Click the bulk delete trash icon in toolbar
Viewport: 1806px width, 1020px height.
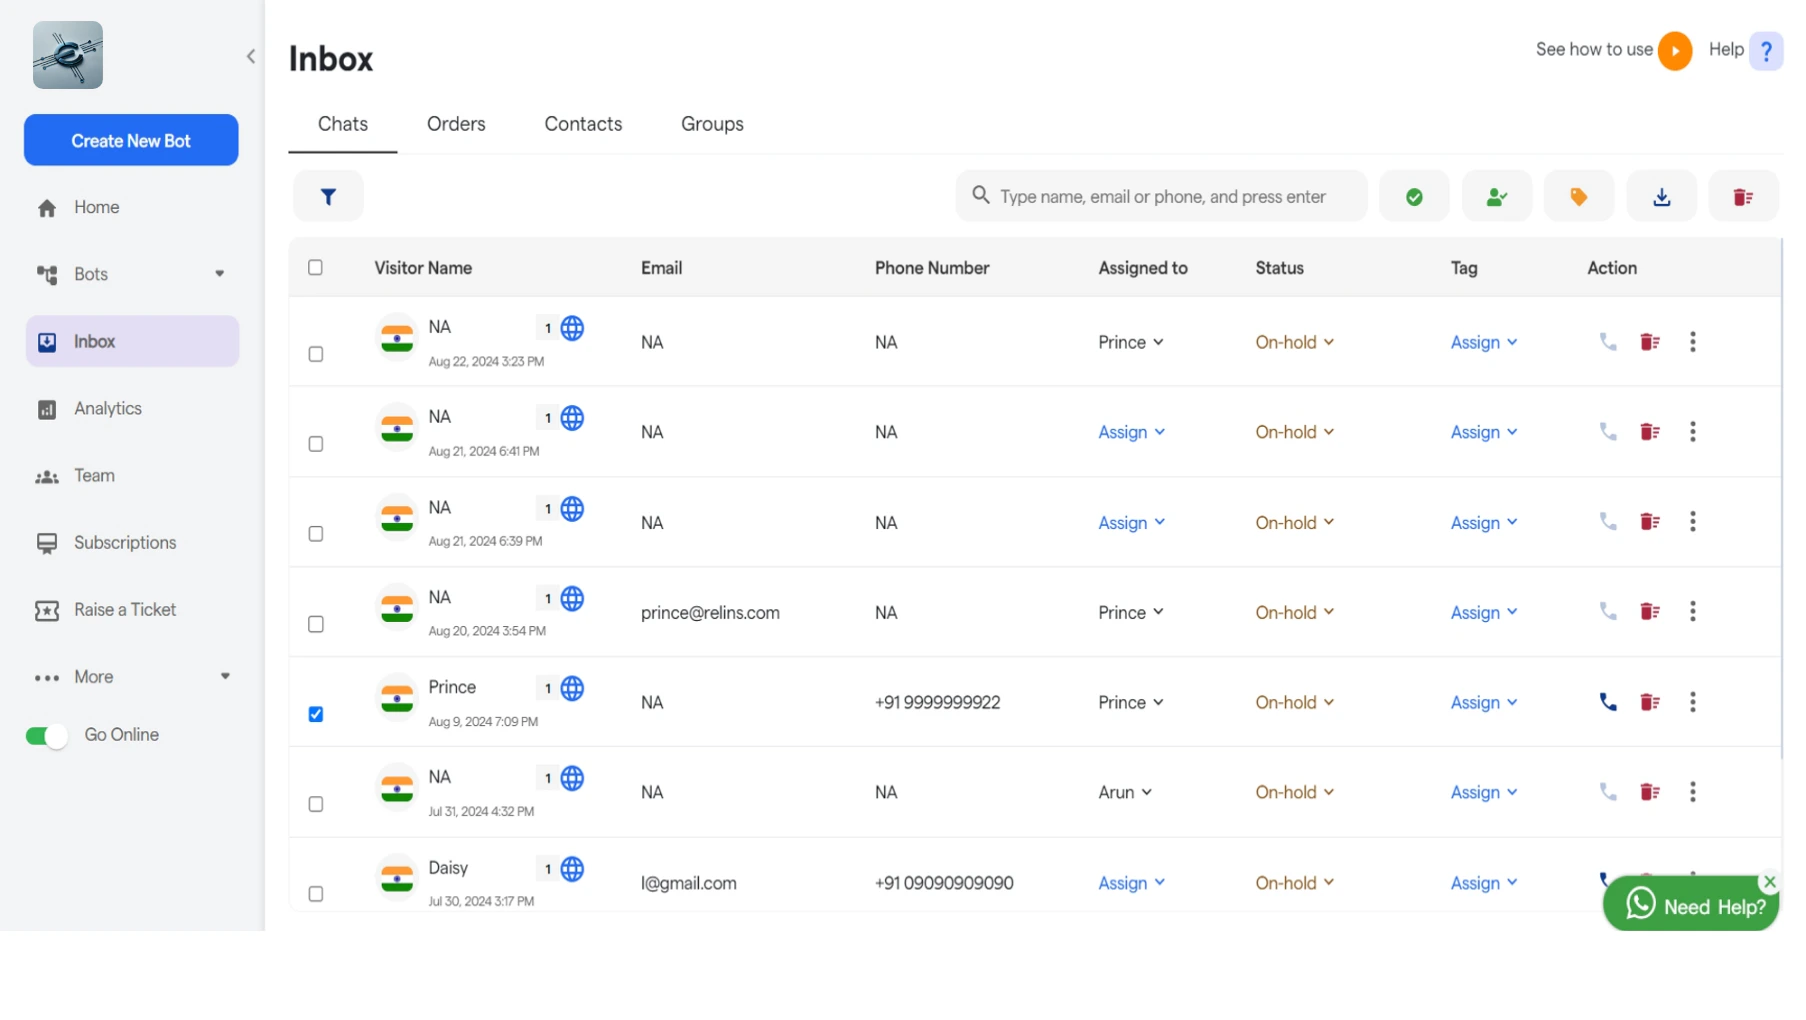pyautogui.click(x=1743, y=197)
